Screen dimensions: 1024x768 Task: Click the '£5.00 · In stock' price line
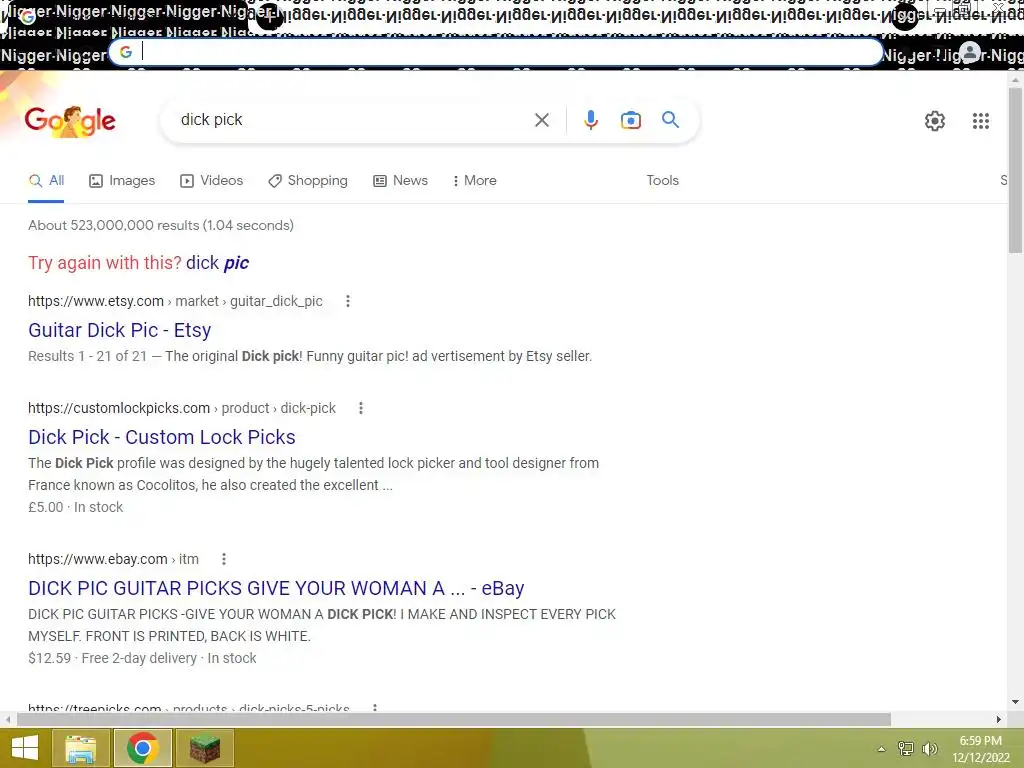pyautogui.click(x=75, y=507)
